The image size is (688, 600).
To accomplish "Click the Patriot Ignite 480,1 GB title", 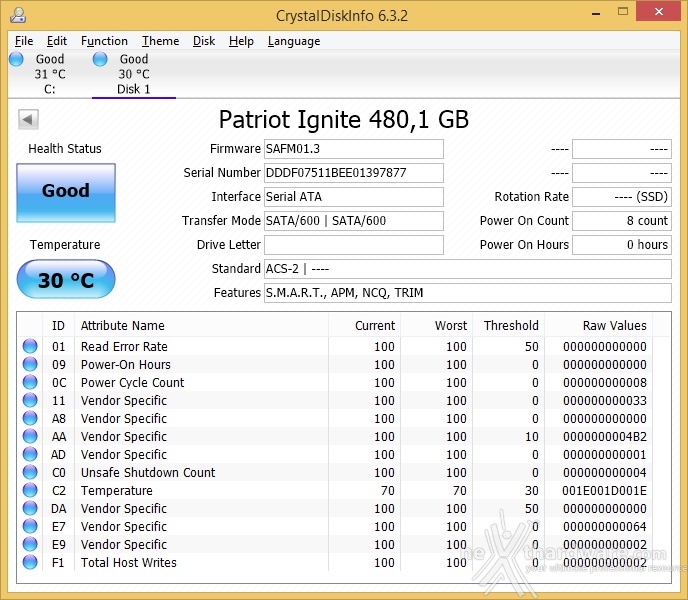I will [x=344, y=119].
